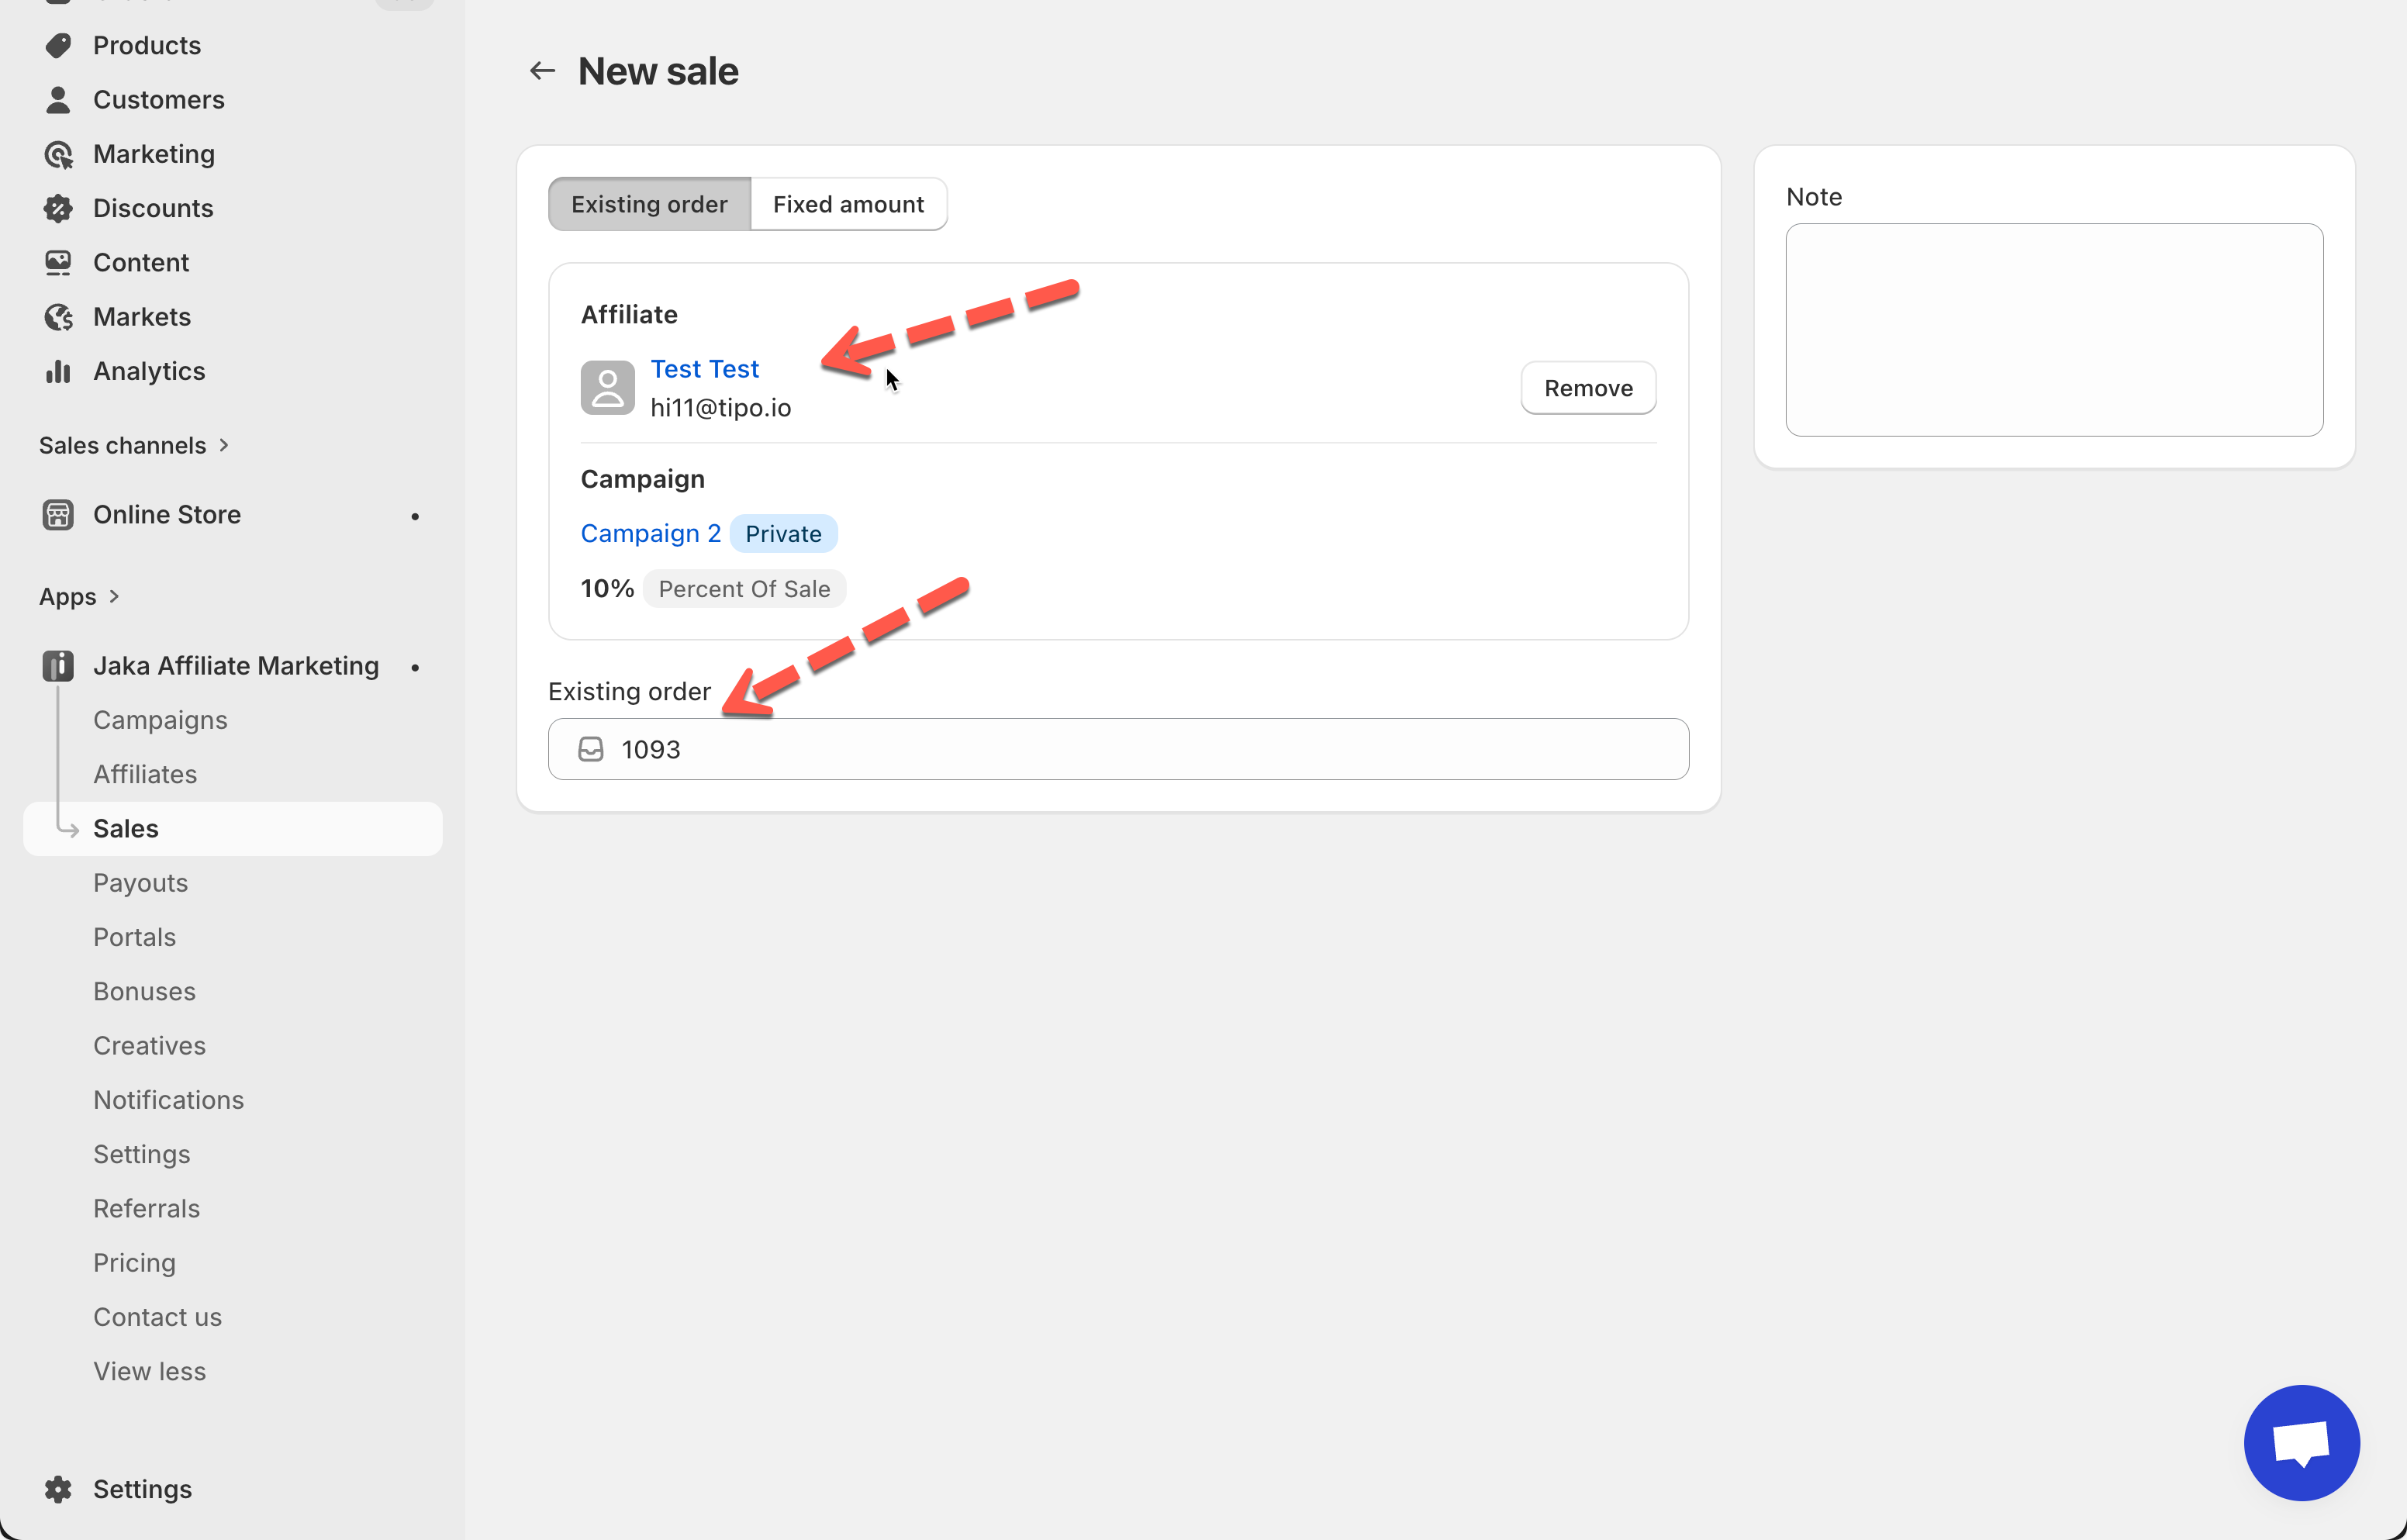Remove the selected affiliate

click(1587, 388)
